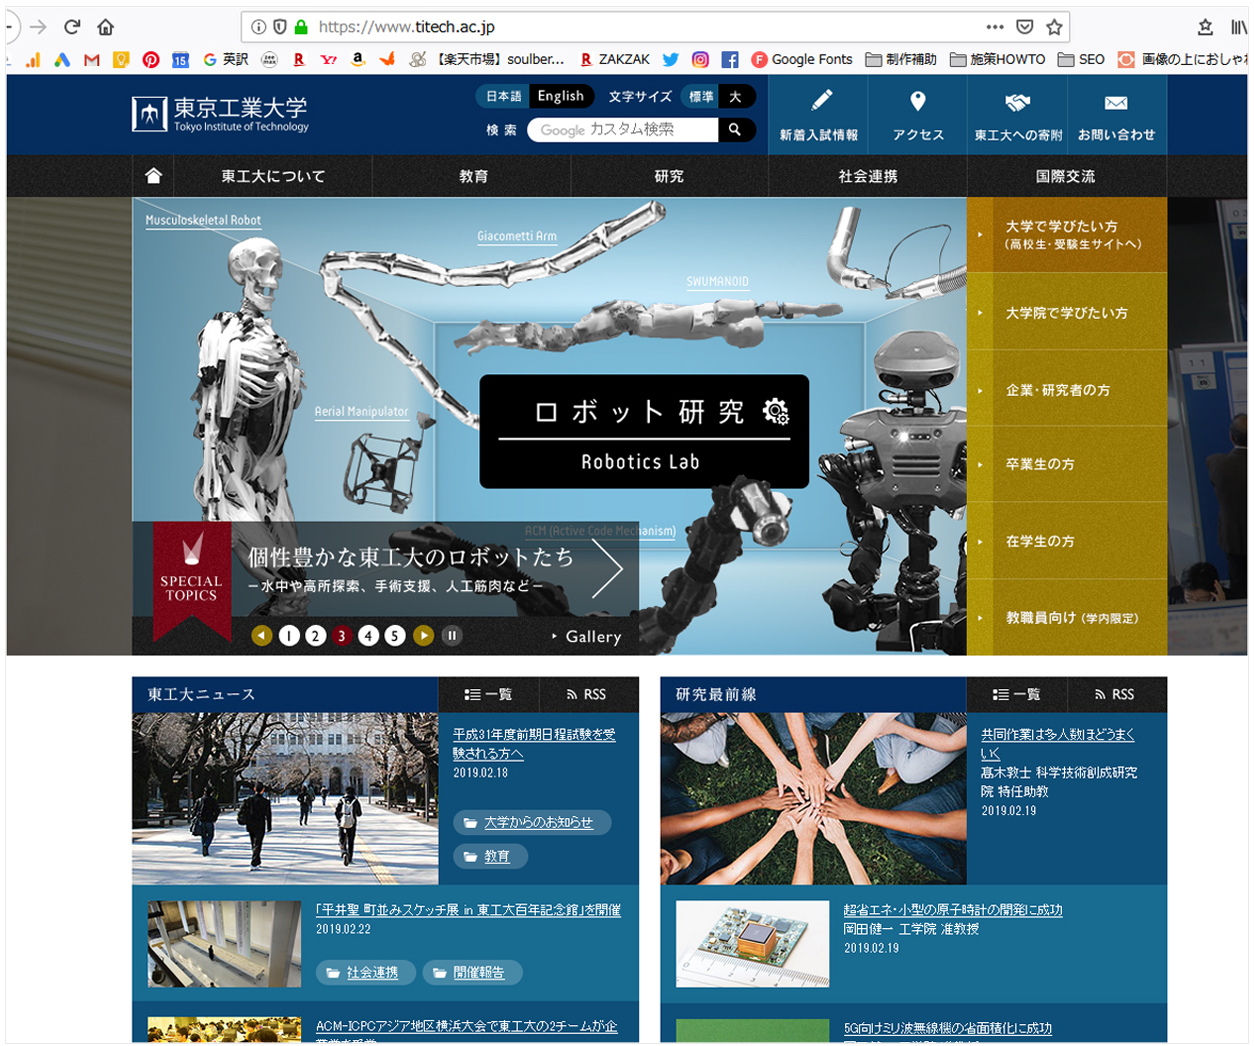Expand the 大学院で学びたい方 side menu item
The image size is (1254, 1046).
(x=1066, y=313)
